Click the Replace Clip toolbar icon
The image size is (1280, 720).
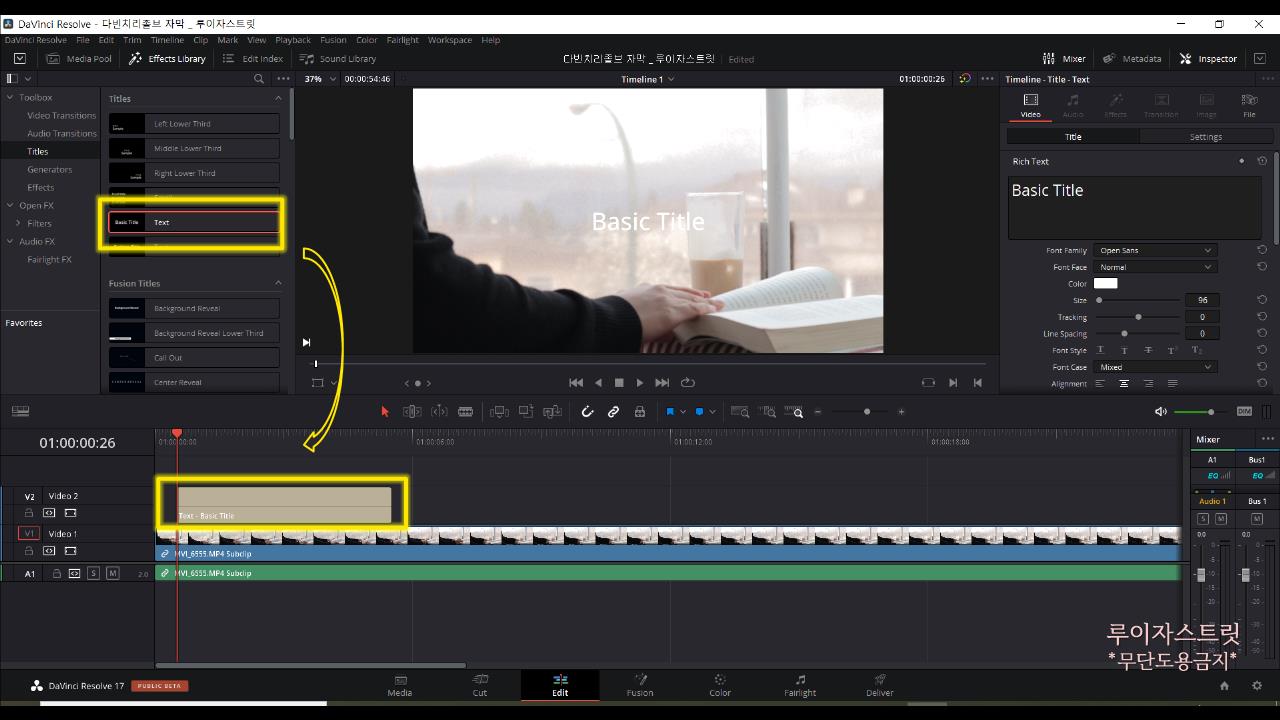(x=552, y=411)
